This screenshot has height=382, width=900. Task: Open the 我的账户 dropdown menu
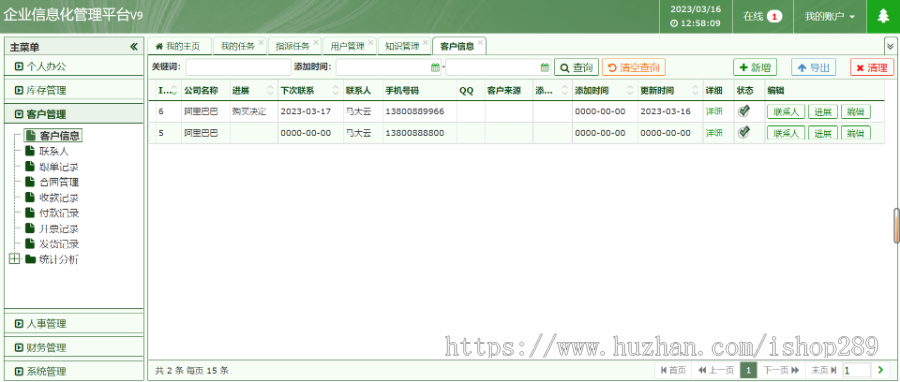[x=829, y=17]
